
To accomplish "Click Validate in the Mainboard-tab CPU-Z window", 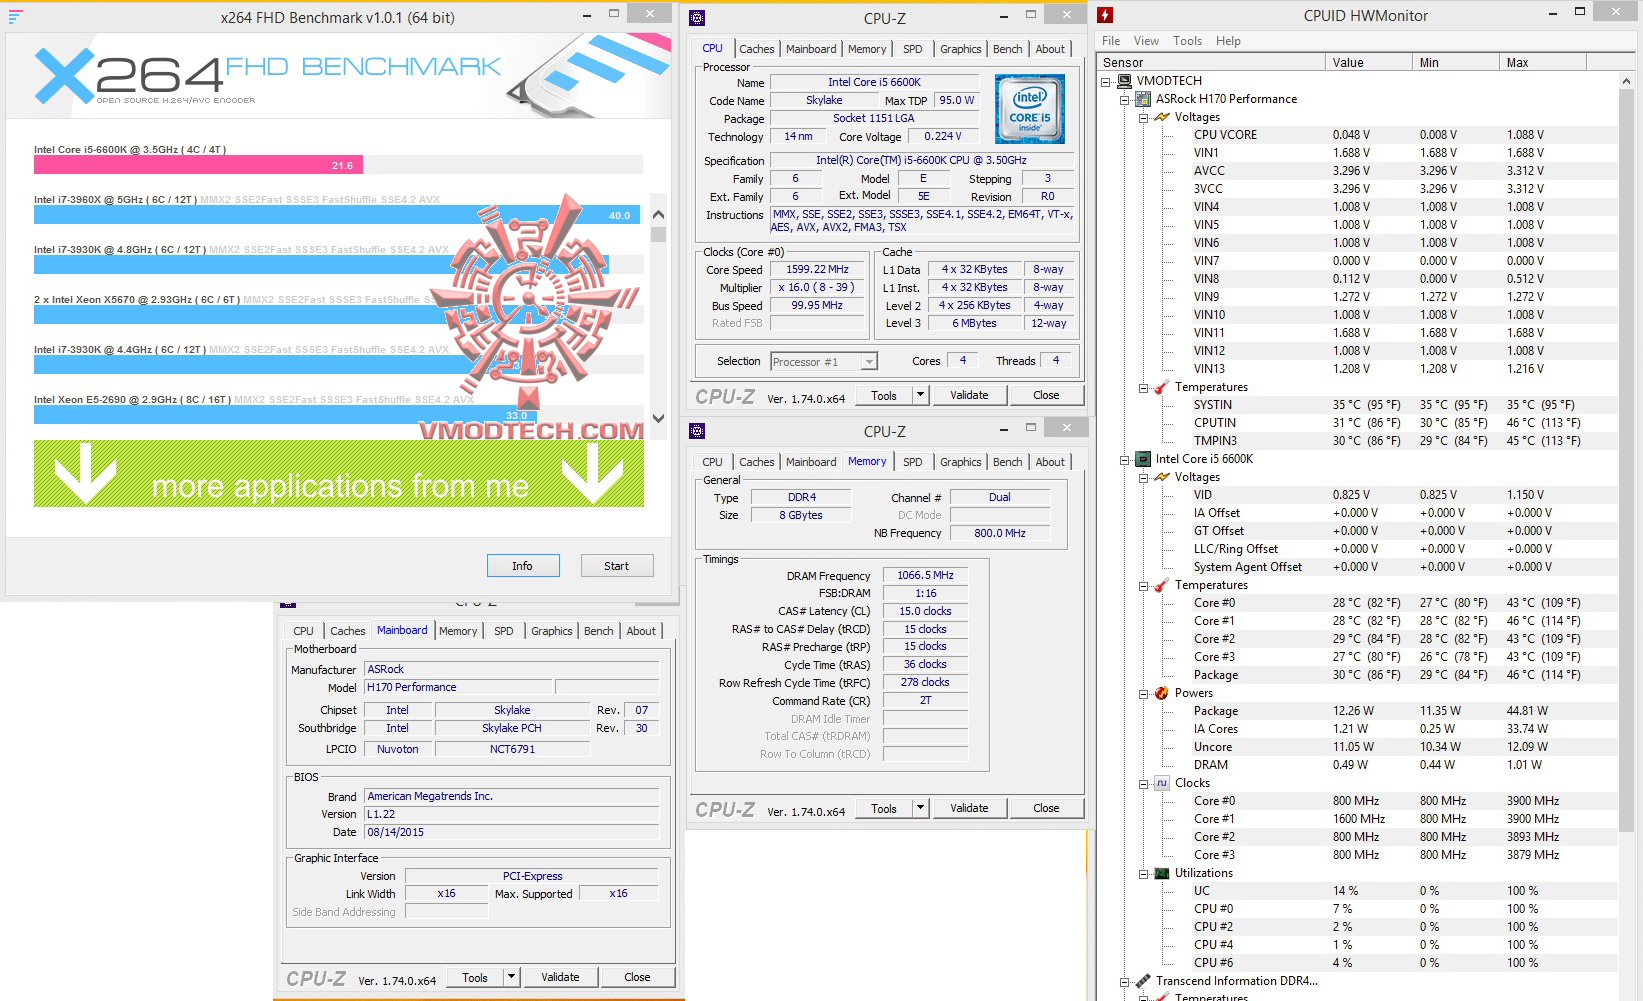I will point(560,977).
